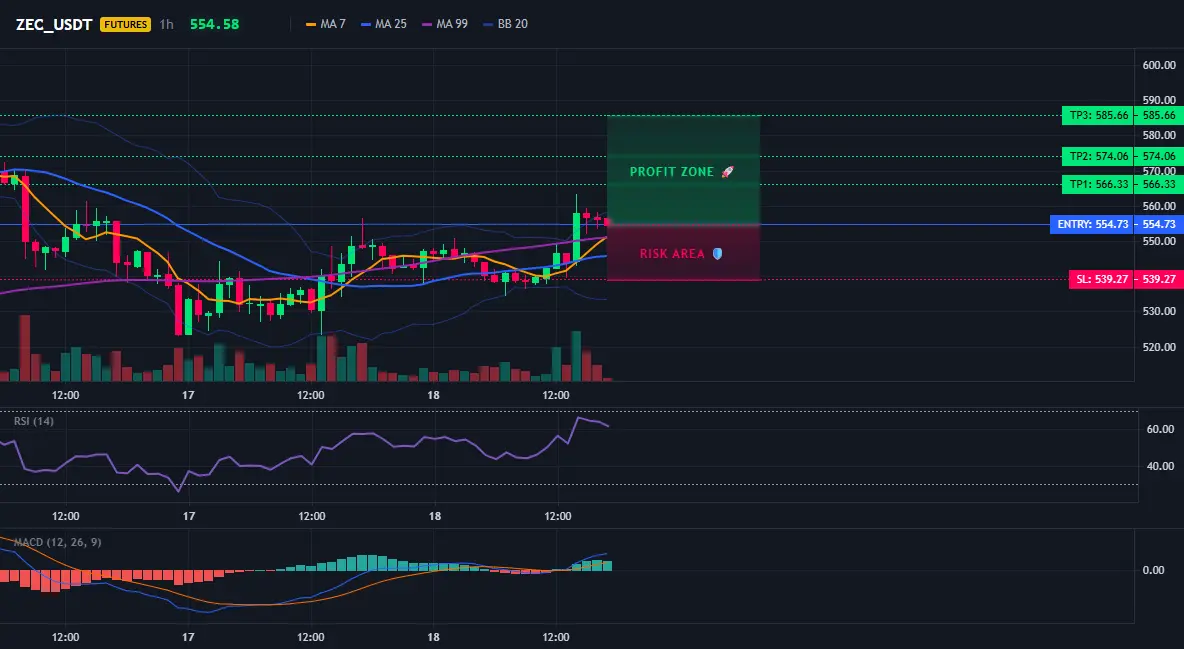Click the 590.00 price axis value
The width and height of the screenshot is (1184, 649).
(1159, 100)
